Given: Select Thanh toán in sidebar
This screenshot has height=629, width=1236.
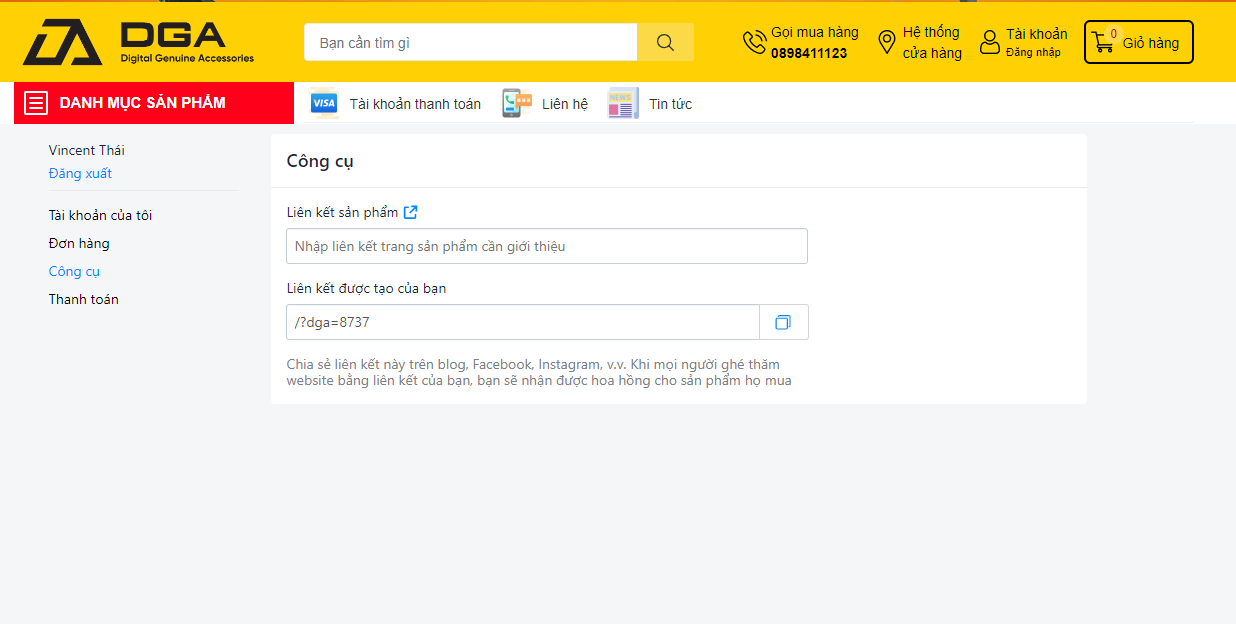Looking at the screenshot, I should (x=84, y=299).
